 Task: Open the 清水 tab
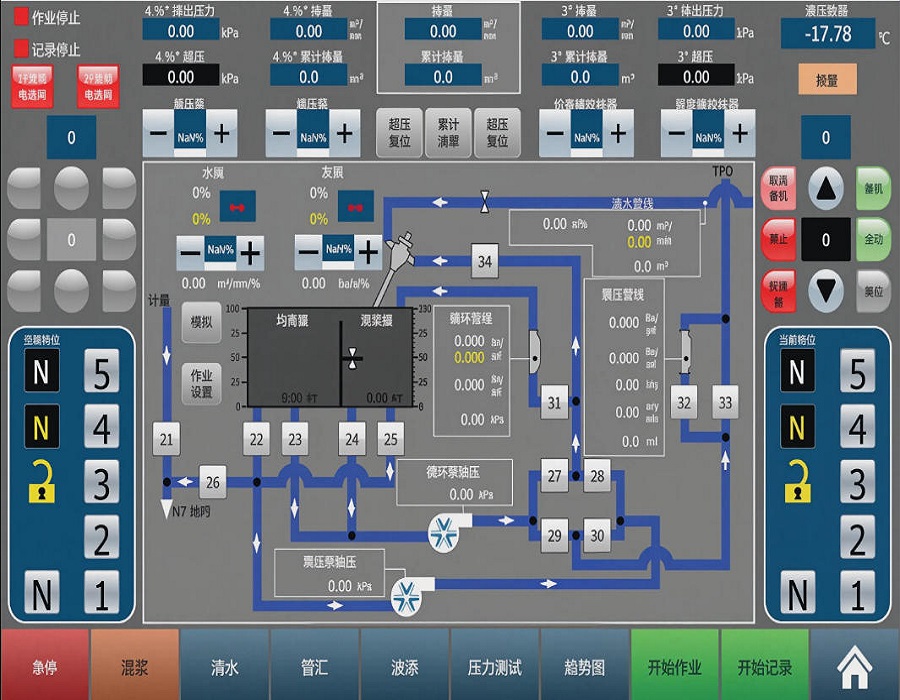tap(225, 664)
